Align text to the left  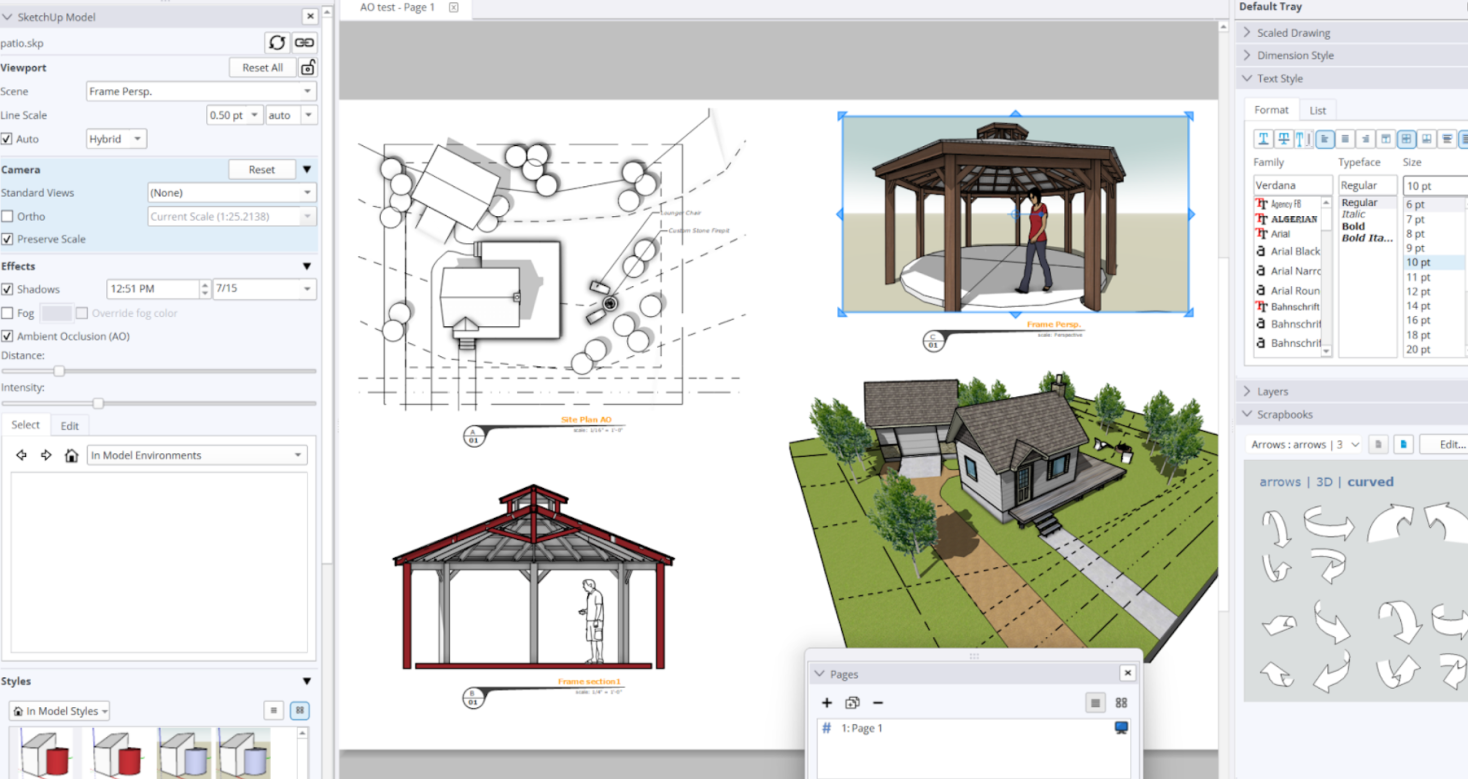click(x=1325, y=139)
